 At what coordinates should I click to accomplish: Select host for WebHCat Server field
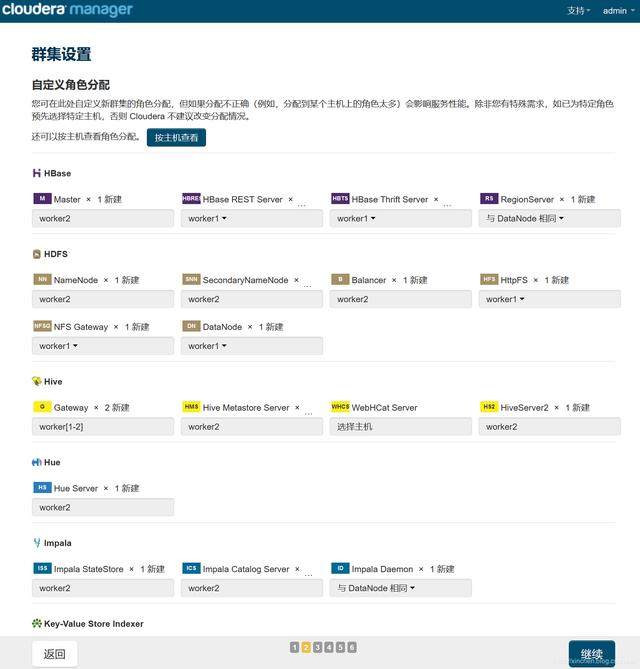401,427
